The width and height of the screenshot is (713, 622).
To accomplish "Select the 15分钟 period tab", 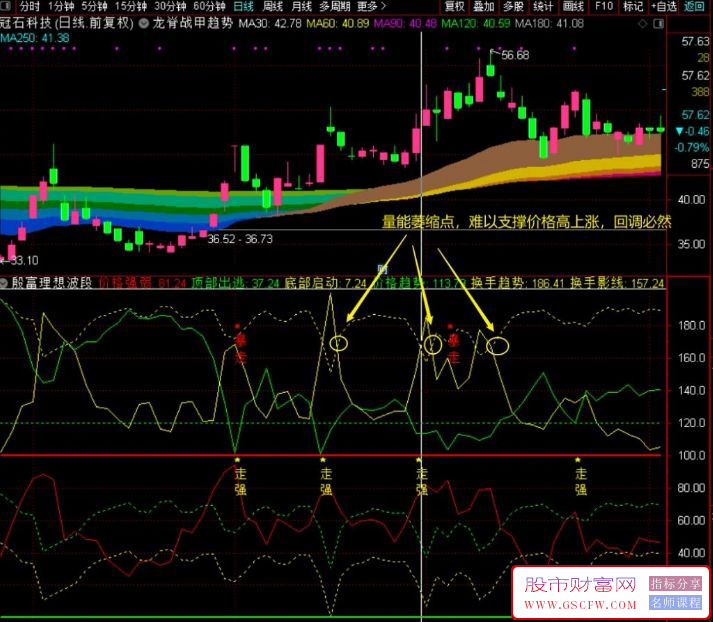I will coord(131,6).
